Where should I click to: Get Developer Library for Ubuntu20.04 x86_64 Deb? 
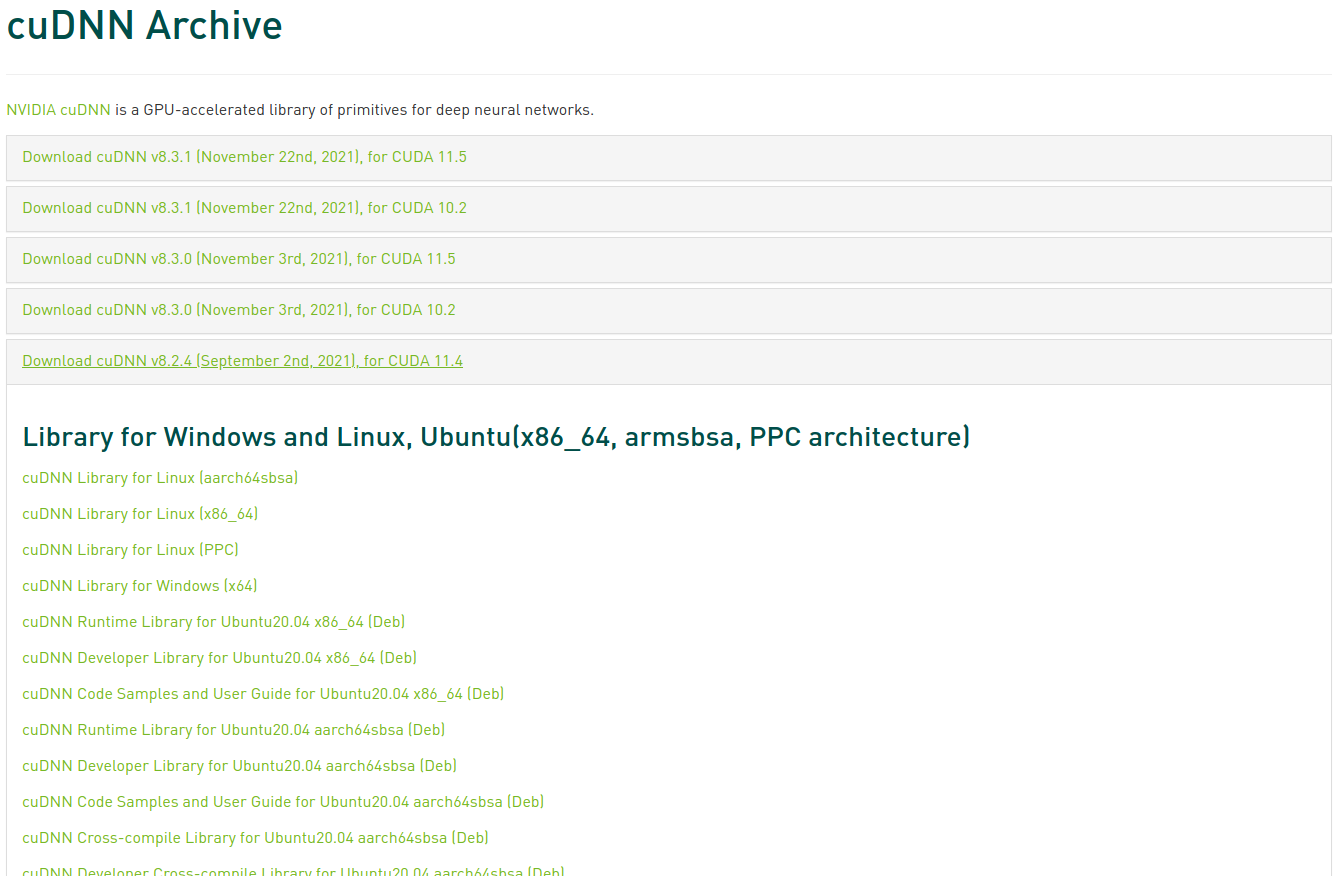219,658
